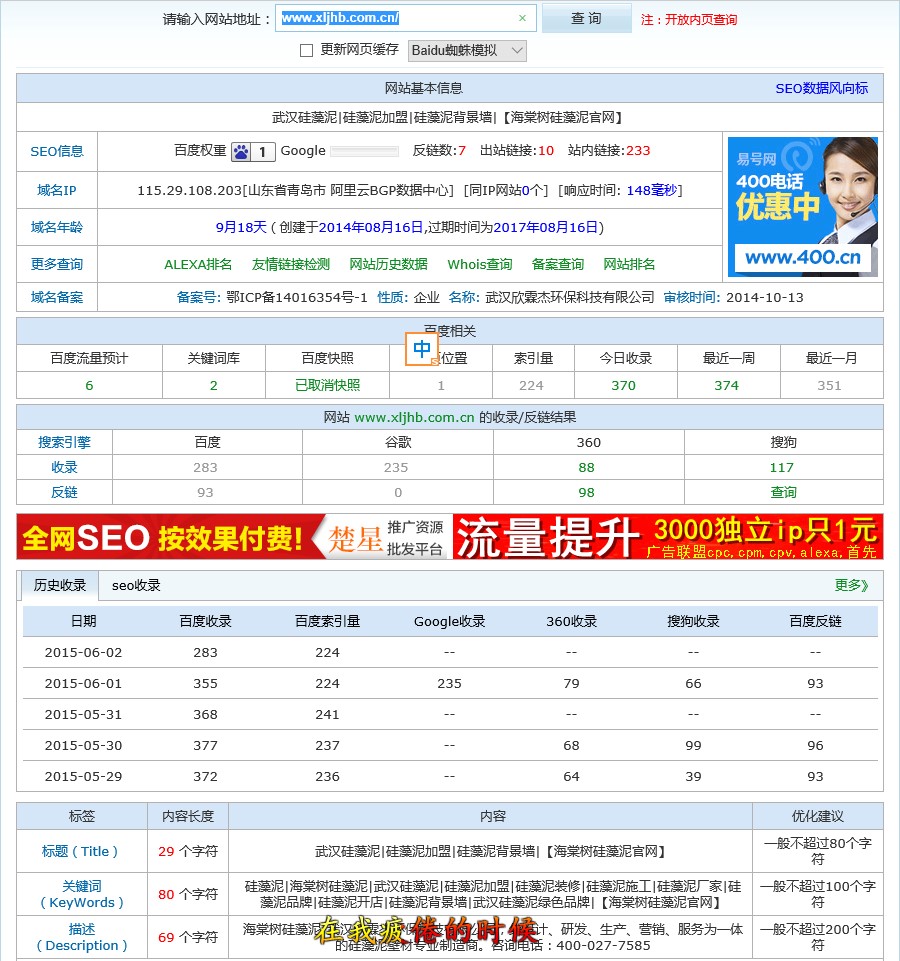
Task: Click the 反链 row label
Action: tap(64, 492)
